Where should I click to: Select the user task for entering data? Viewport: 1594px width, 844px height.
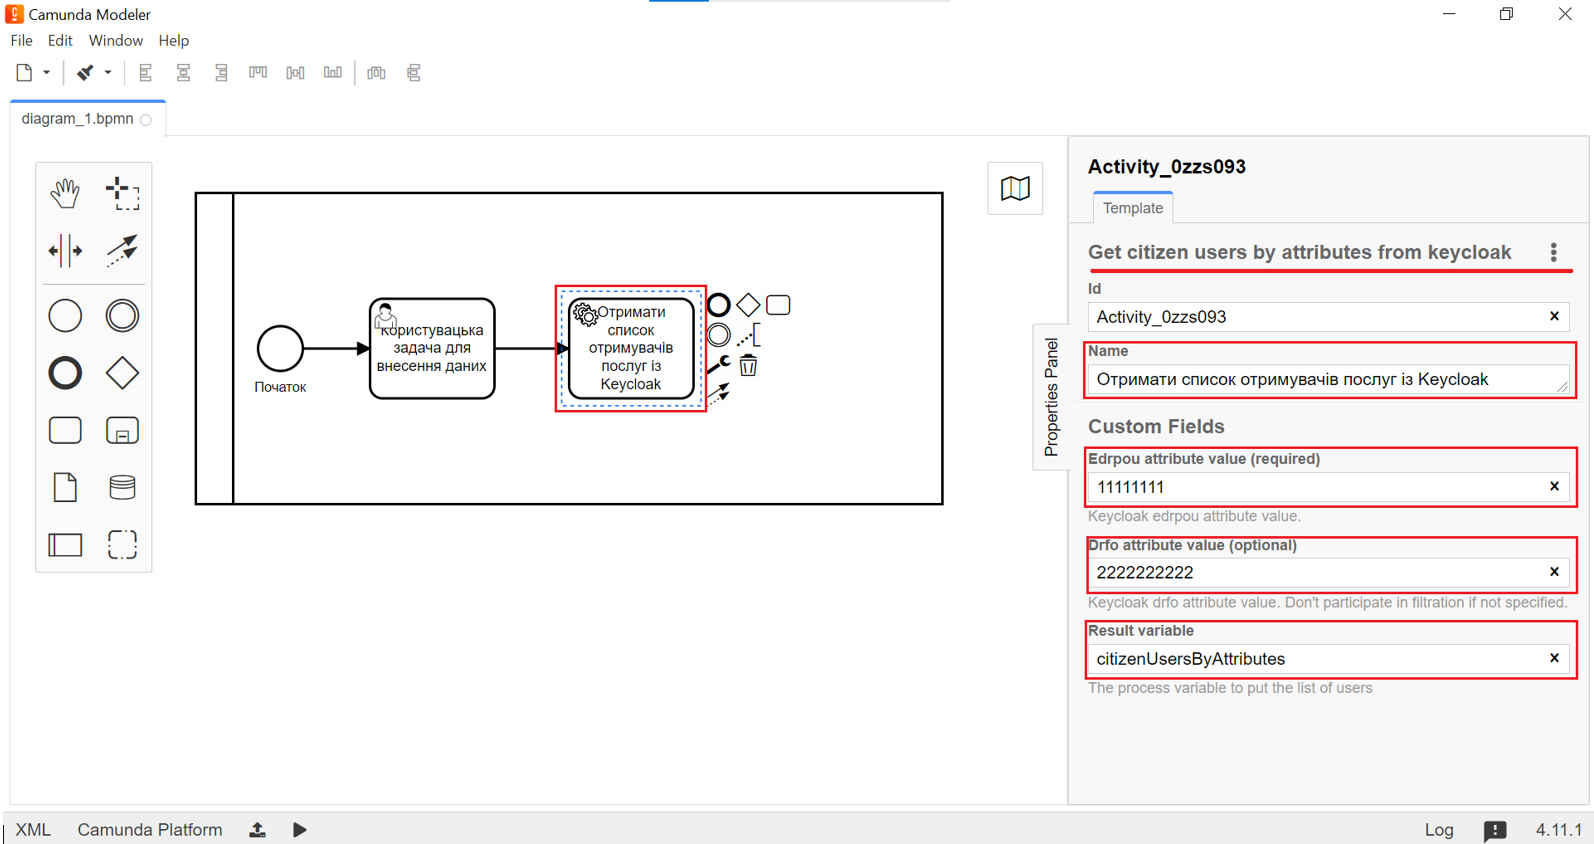pyautogui.click(x=432, y=349)
